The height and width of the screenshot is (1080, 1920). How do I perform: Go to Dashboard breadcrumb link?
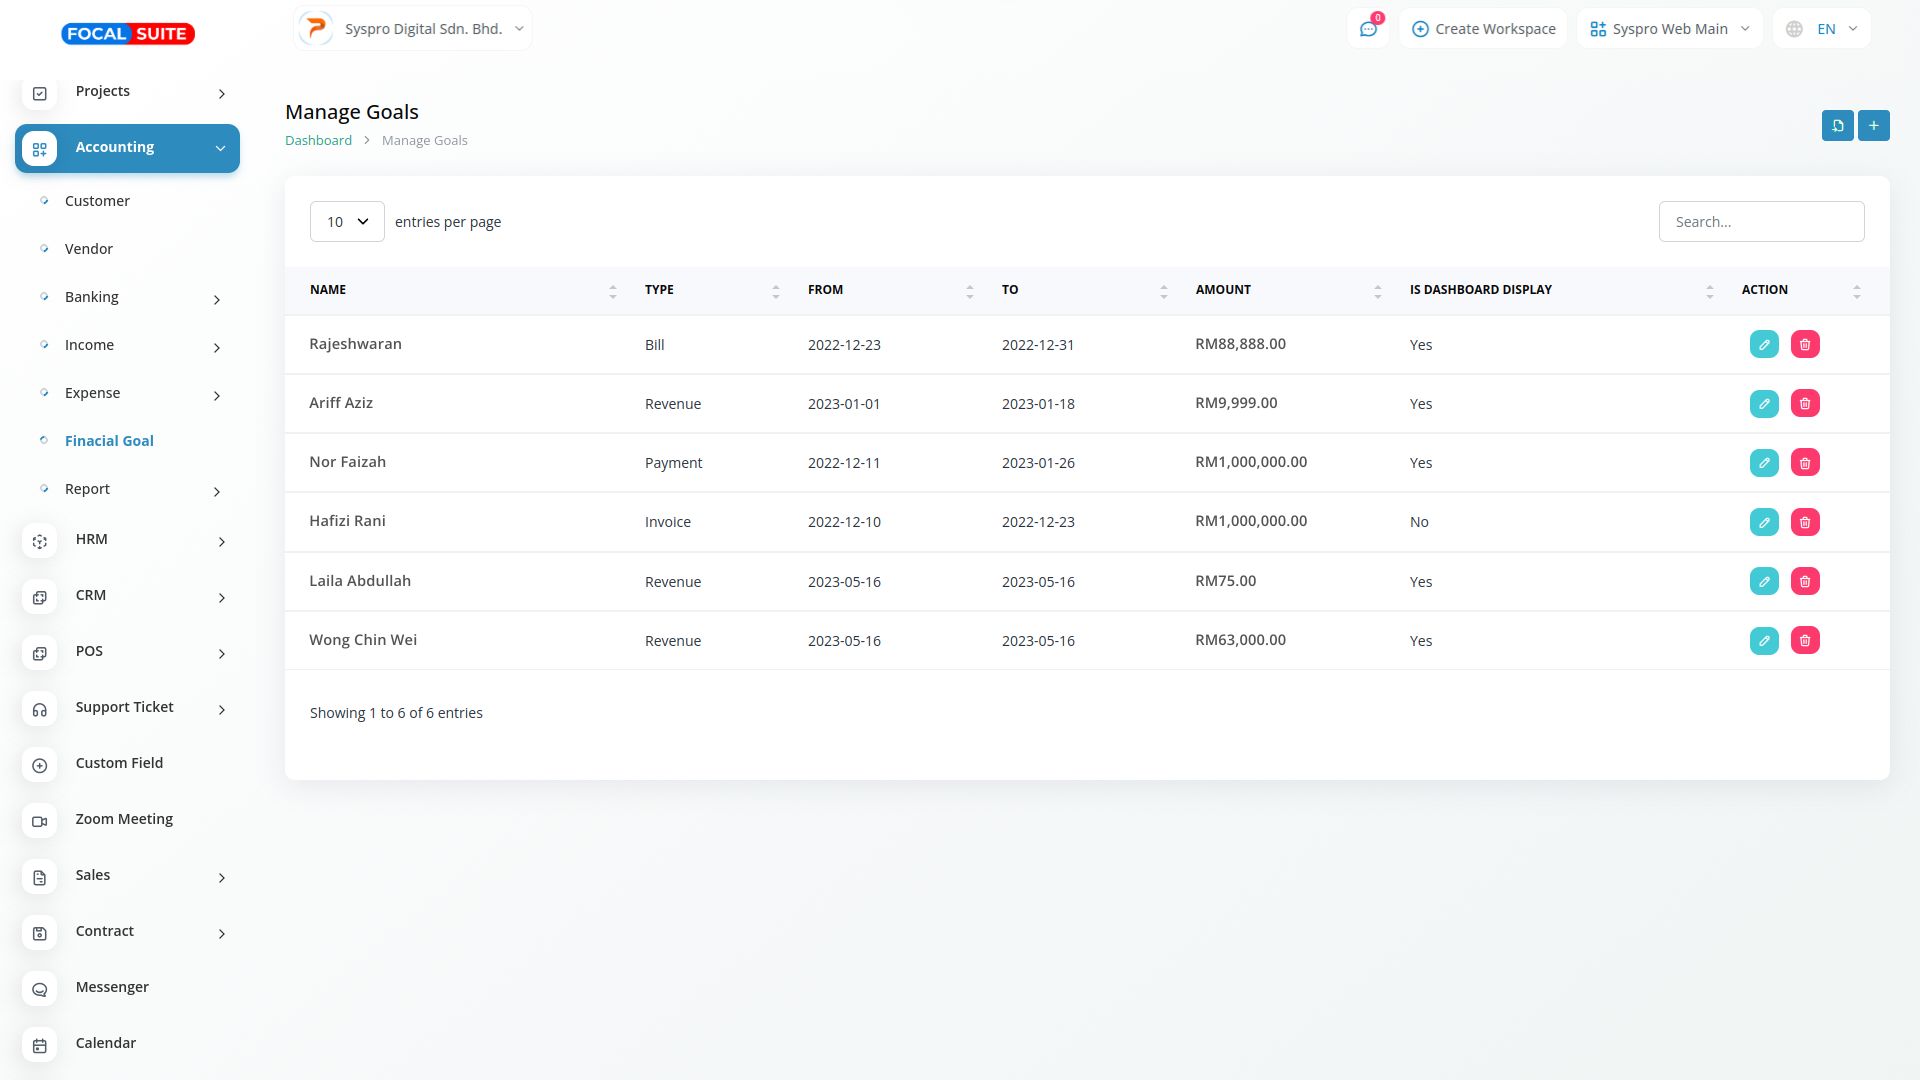tap(318, 141)
